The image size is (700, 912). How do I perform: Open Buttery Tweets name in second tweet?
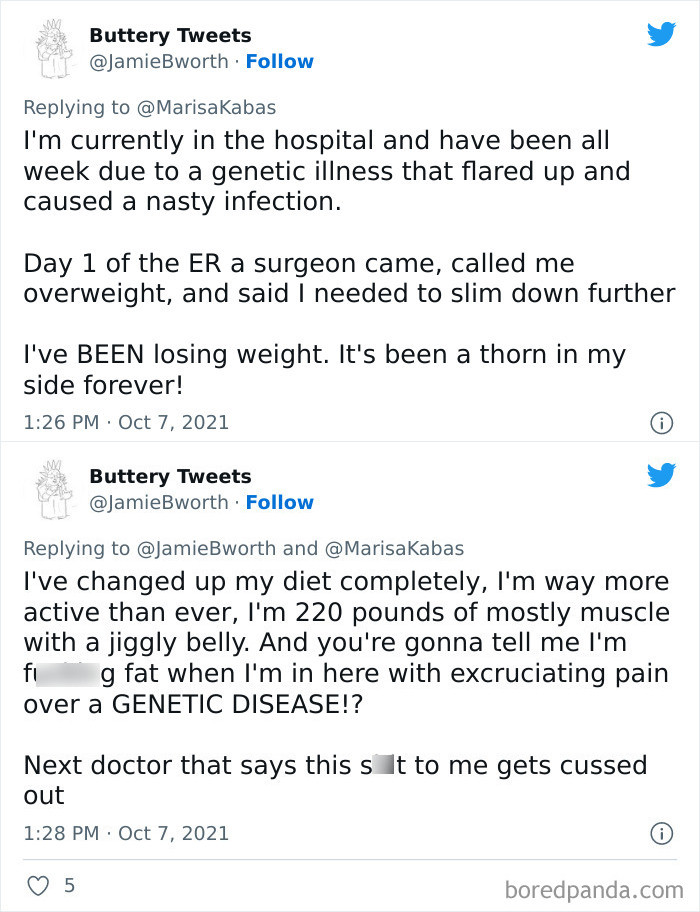tap(170, 477)
